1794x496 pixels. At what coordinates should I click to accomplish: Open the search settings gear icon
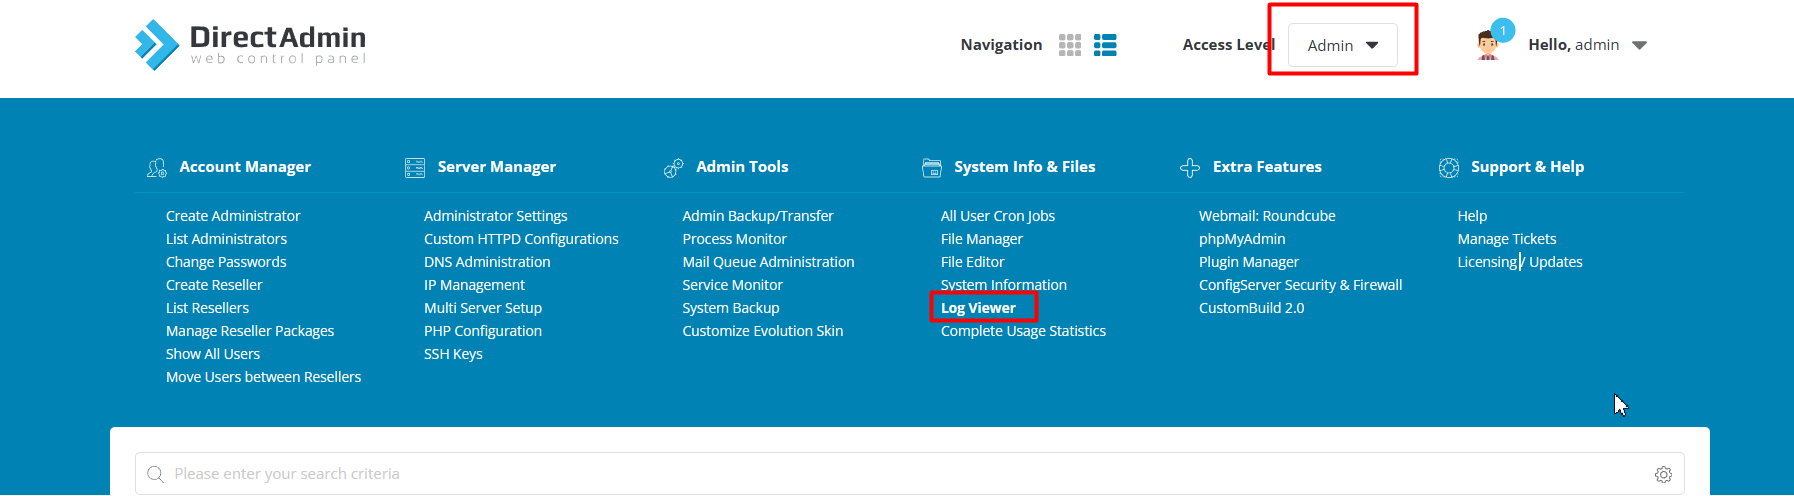(x=1663, y=474)
